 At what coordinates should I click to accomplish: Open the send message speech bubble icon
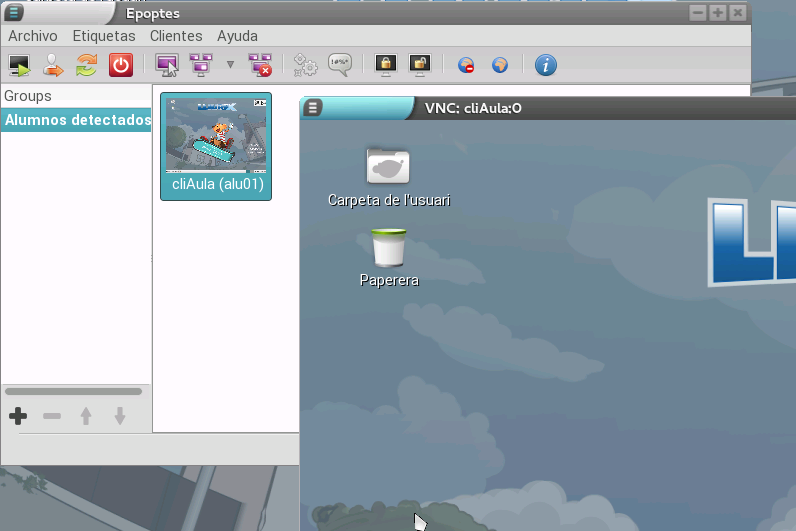[340, 66]
